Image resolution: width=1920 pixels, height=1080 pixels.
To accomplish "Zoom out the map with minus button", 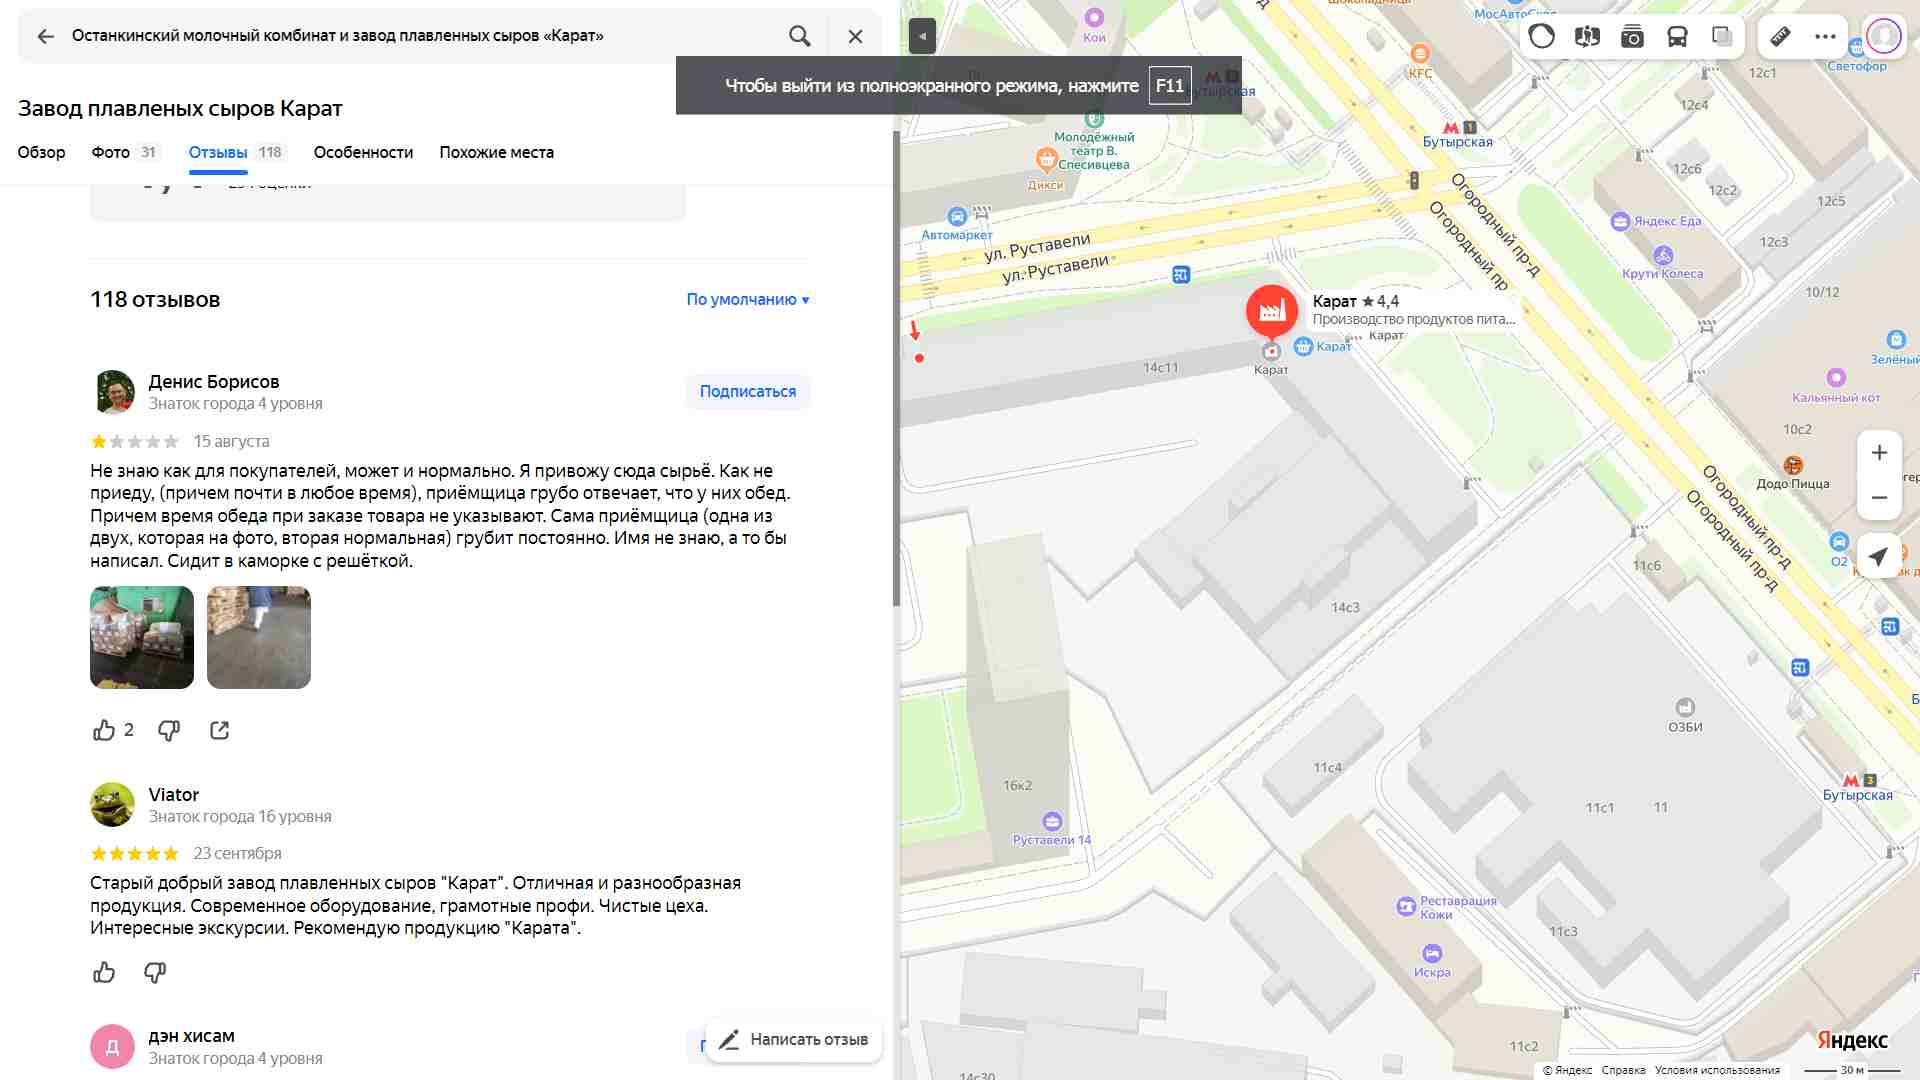I will (1879, 498).
